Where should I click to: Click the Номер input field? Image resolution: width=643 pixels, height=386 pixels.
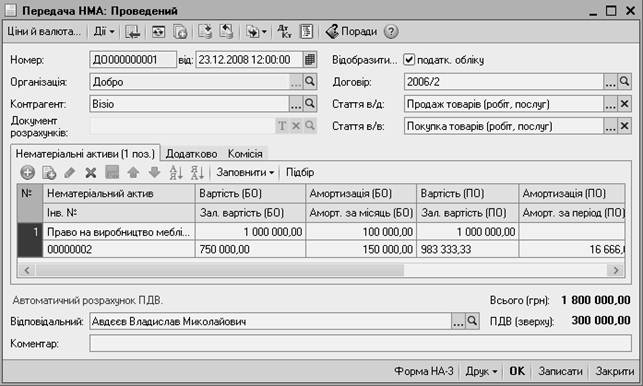point(133,60)
